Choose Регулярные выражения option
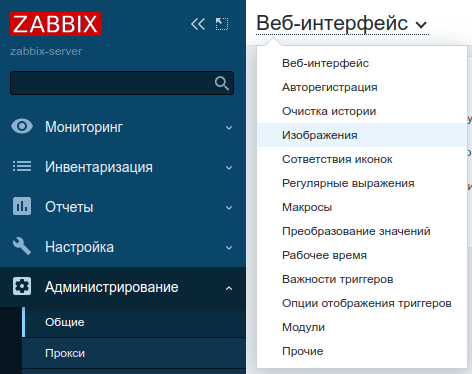Image resolution: width=472 pixels, height=374 pixels. tap(362, 183)
